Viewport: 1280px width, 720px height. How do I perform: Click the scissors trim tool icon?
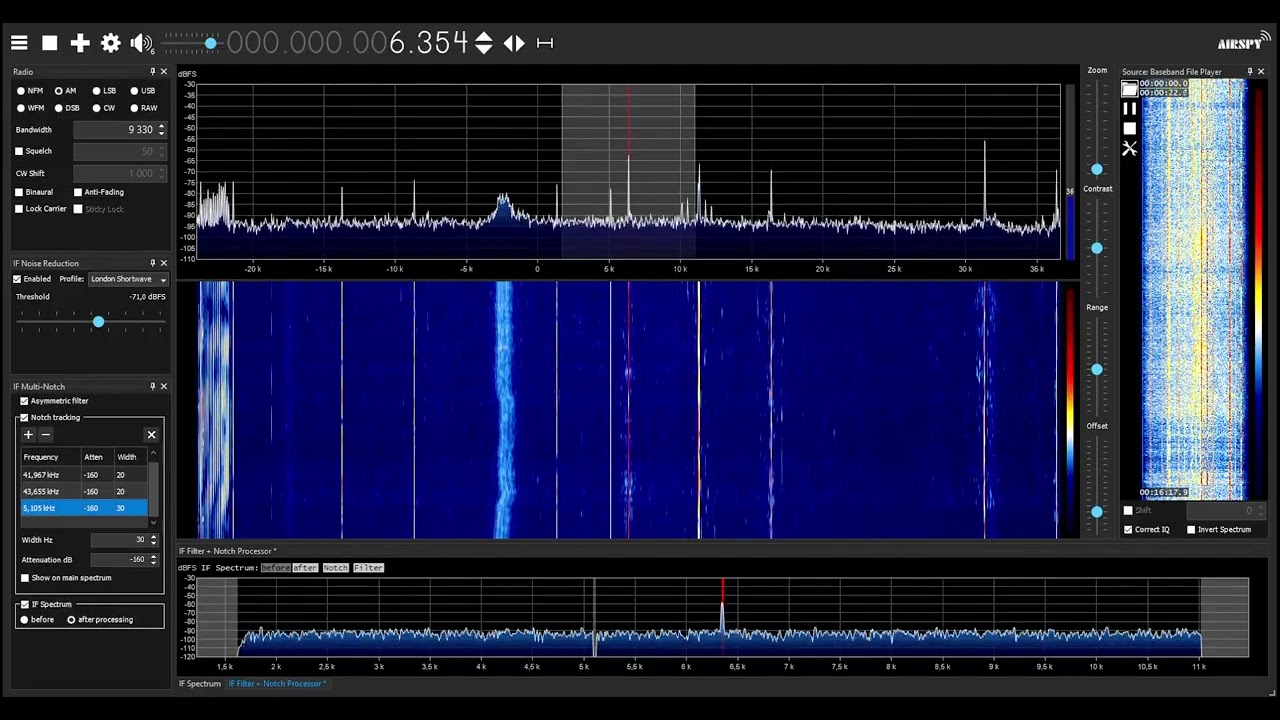[1130, 148]
